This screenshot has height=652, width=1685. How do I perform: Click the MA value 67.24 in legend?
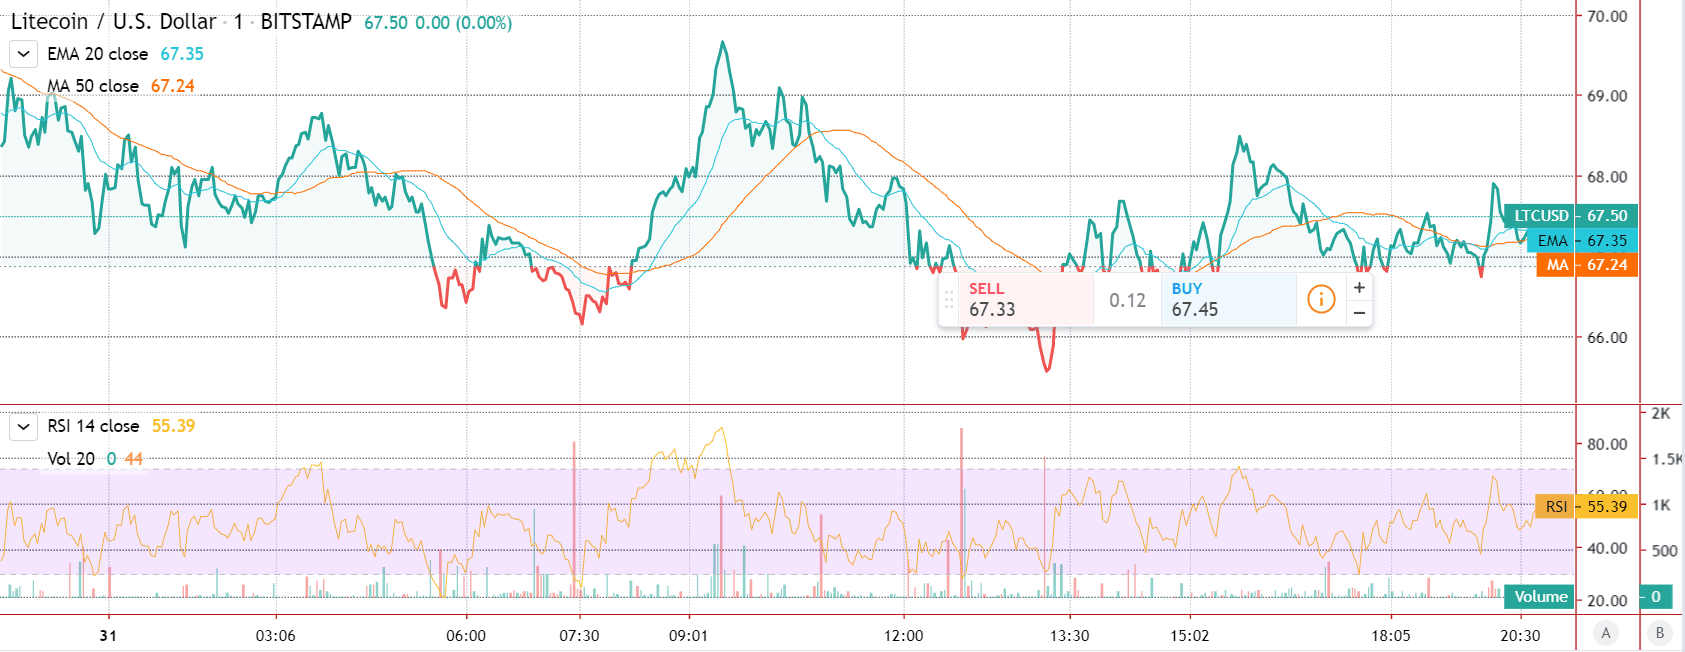click(173, 86)
